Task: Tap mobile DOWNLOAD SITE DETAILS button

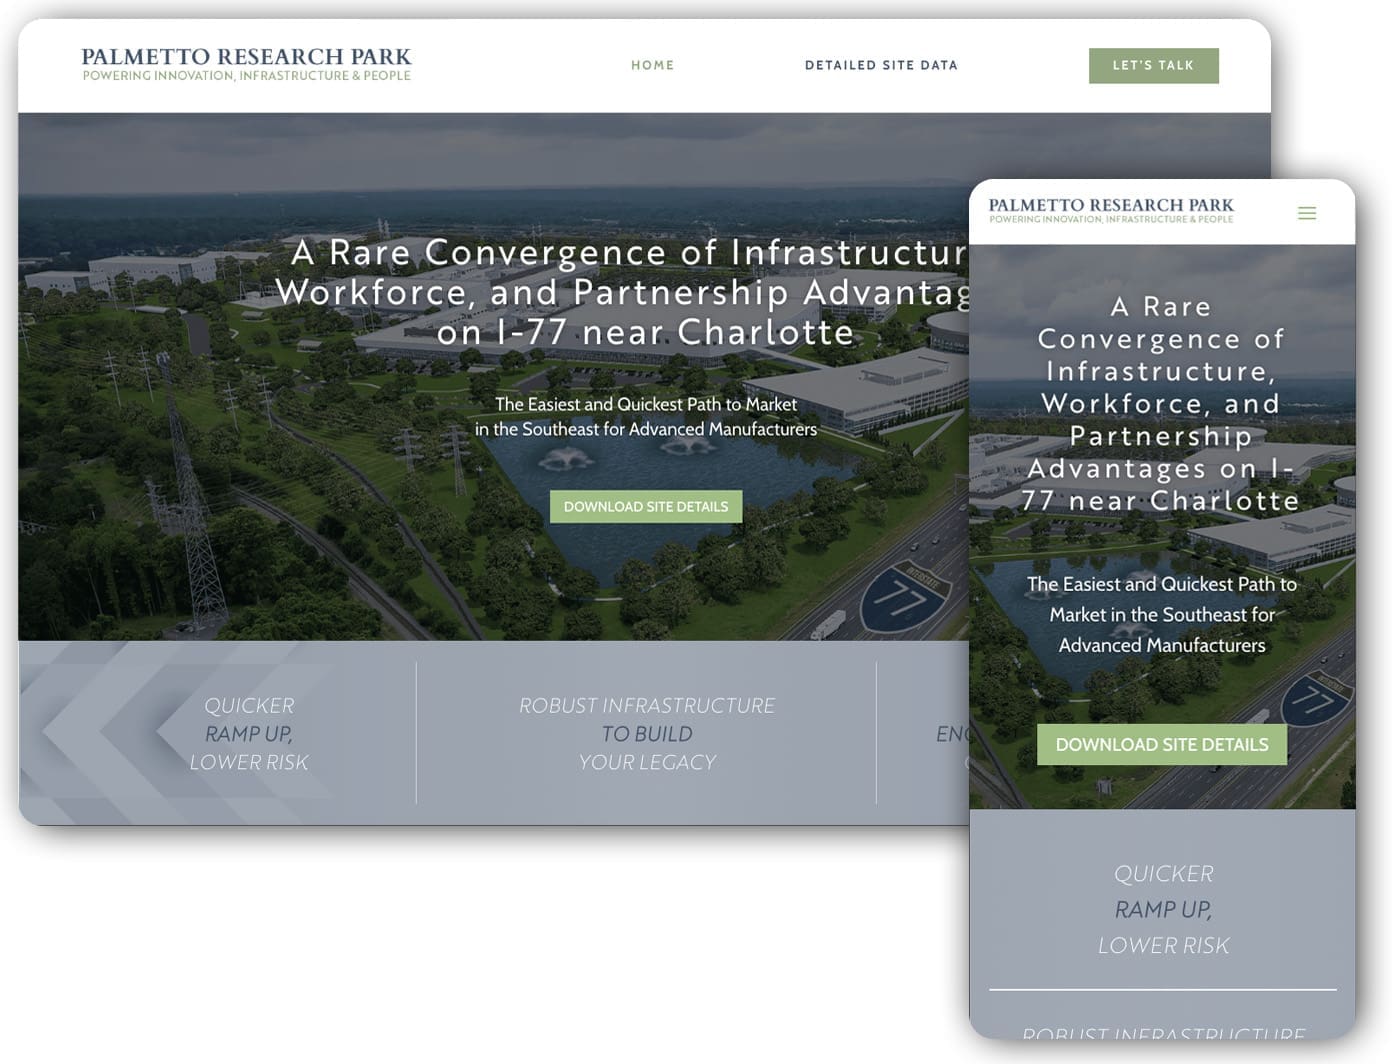Action: pos(1161,745)
